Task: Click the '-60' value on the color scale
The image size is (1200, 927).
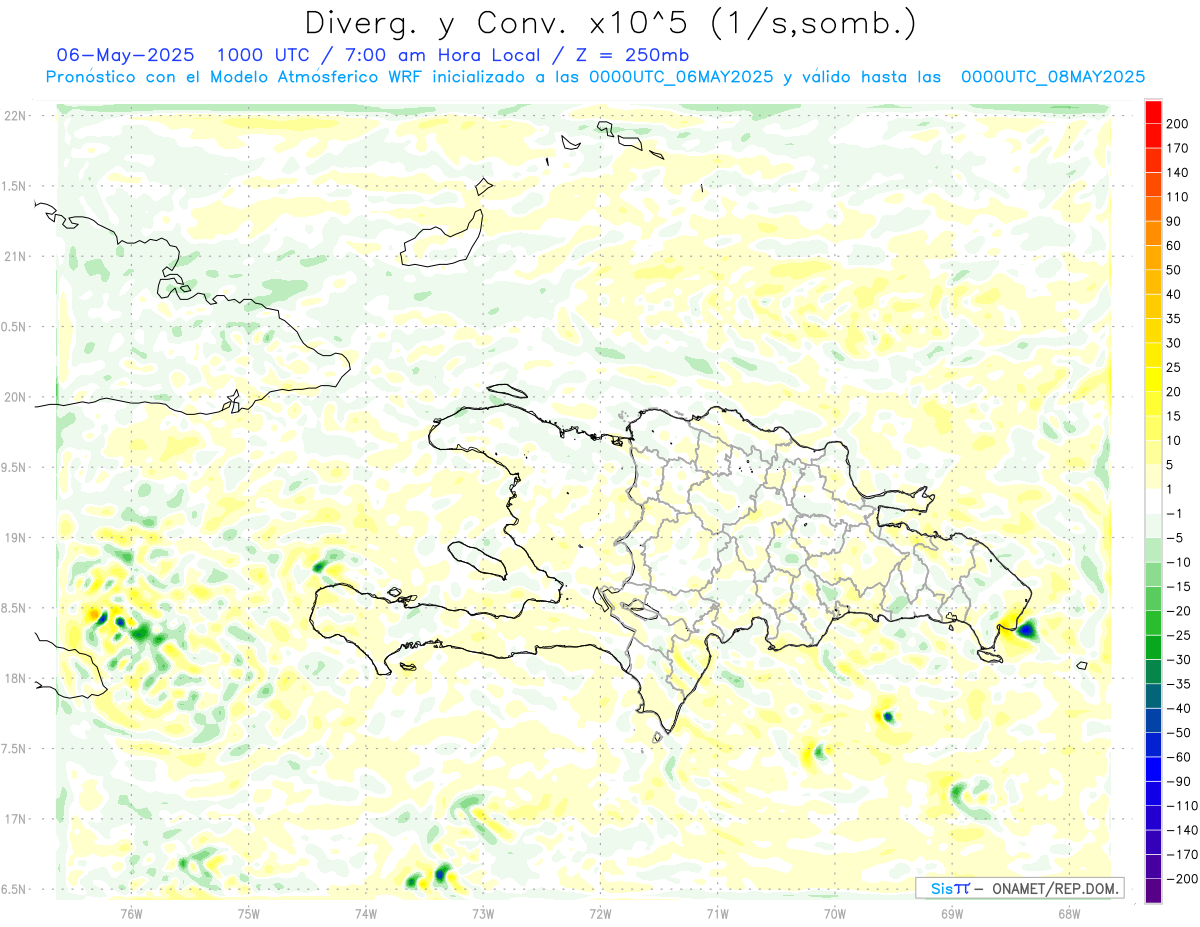Action: point(1177,757)
